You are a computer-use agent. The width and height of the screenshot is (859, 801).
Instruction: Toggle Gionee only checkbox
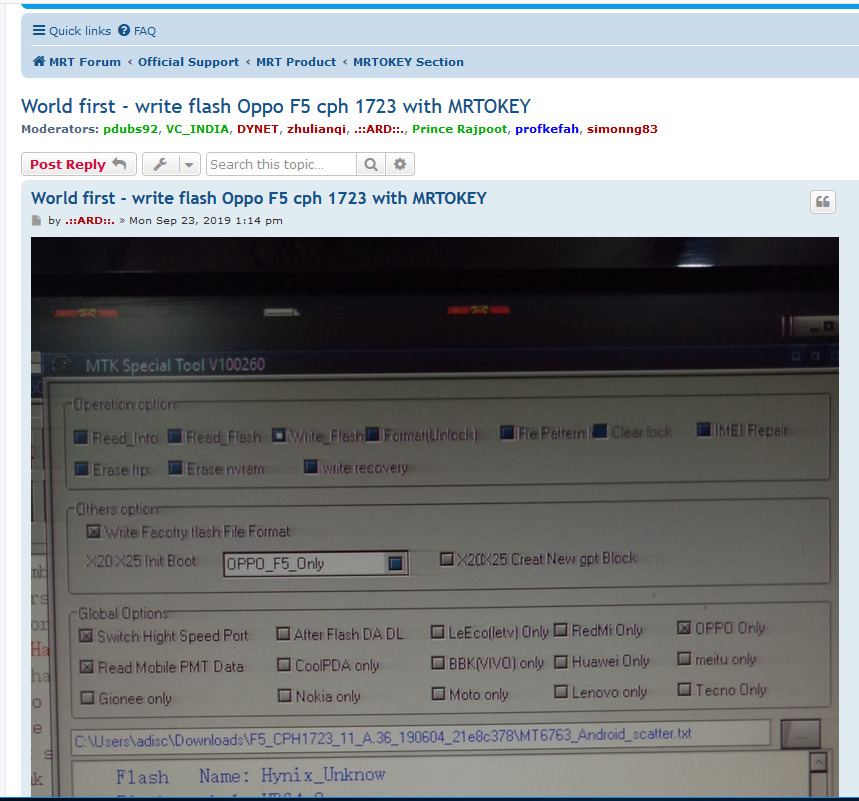point(87,698)
